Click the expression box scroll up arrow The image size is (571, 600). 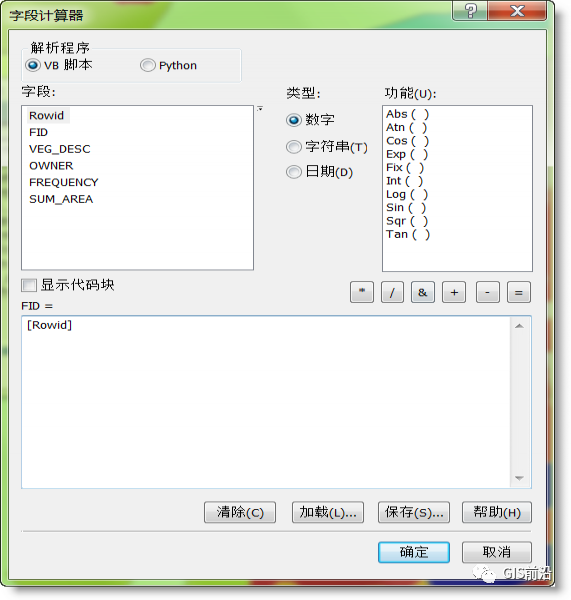519,326
